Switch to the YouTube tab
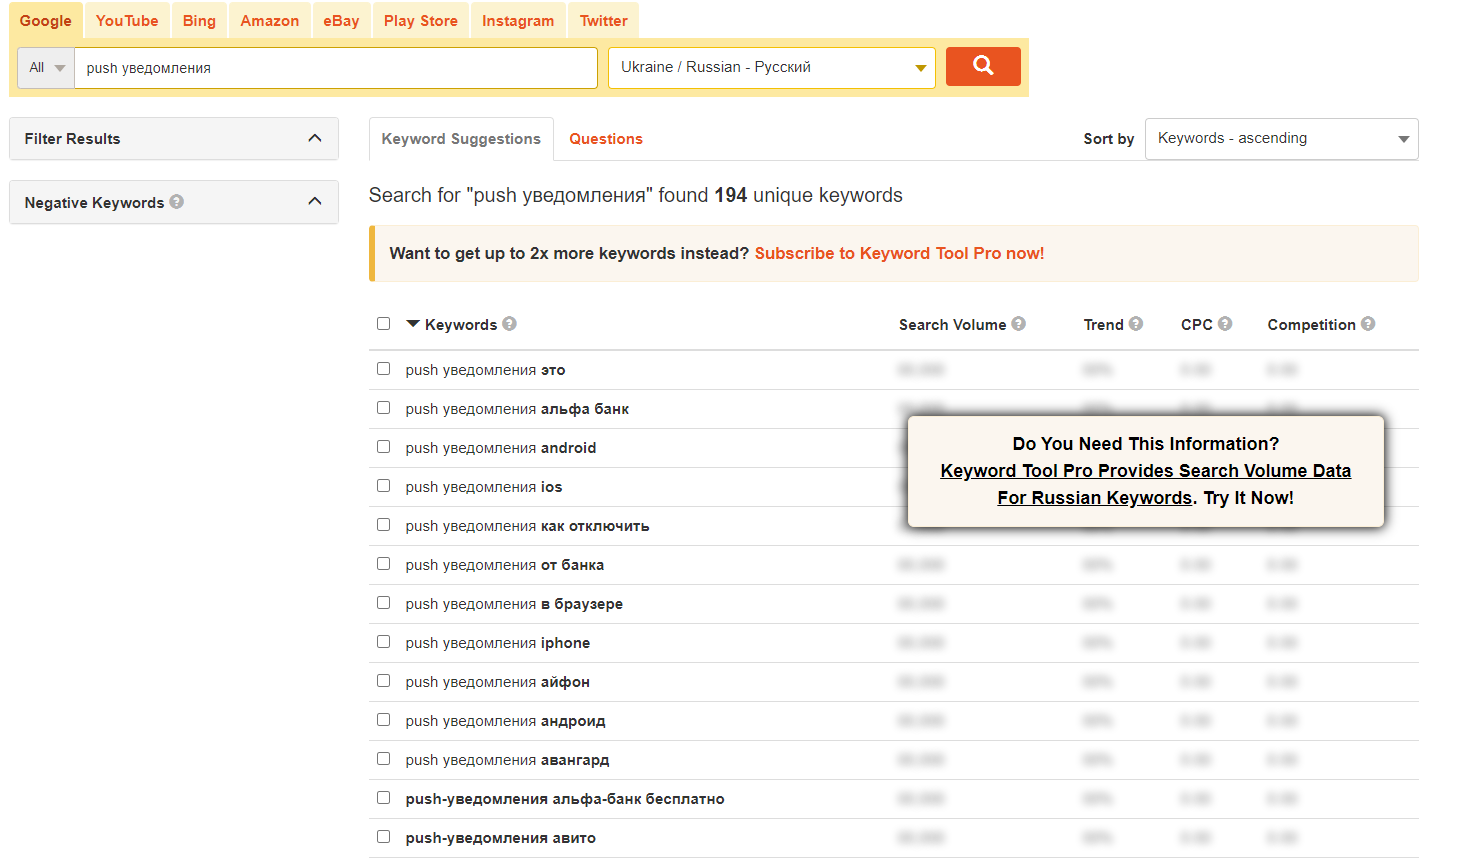 click(127, 21)
